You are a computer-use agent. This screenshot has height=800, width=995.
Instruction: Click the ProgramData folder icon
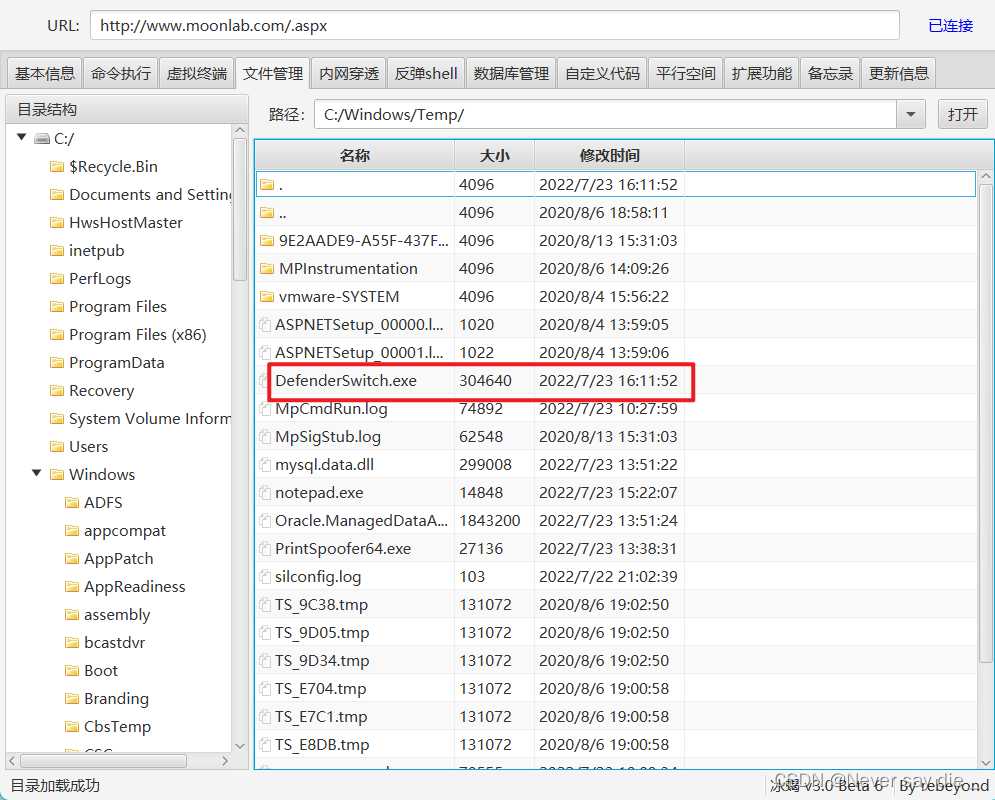pos(57,363)
